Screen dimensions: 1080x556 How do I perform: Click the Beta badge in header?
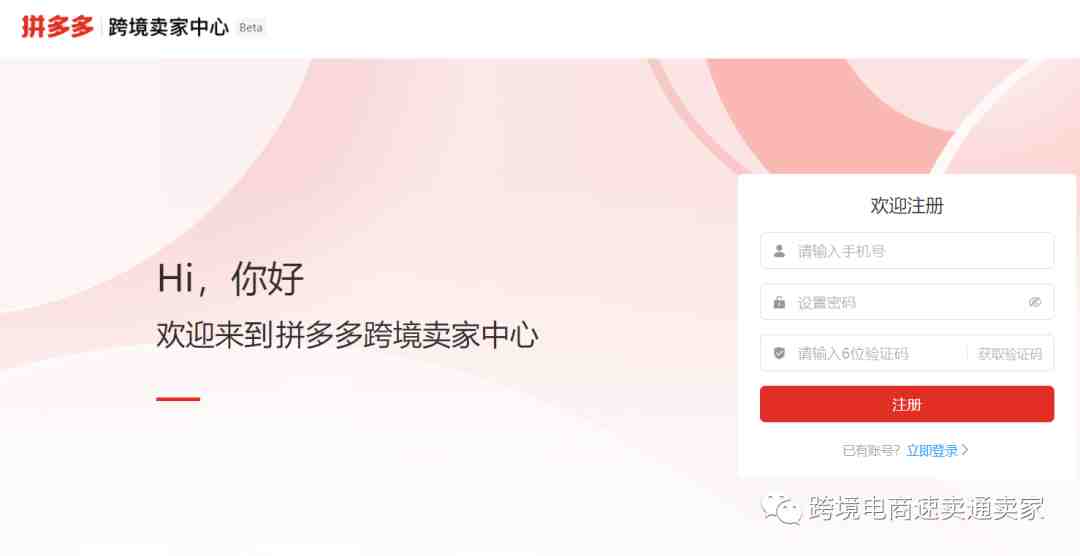(251, 28)
